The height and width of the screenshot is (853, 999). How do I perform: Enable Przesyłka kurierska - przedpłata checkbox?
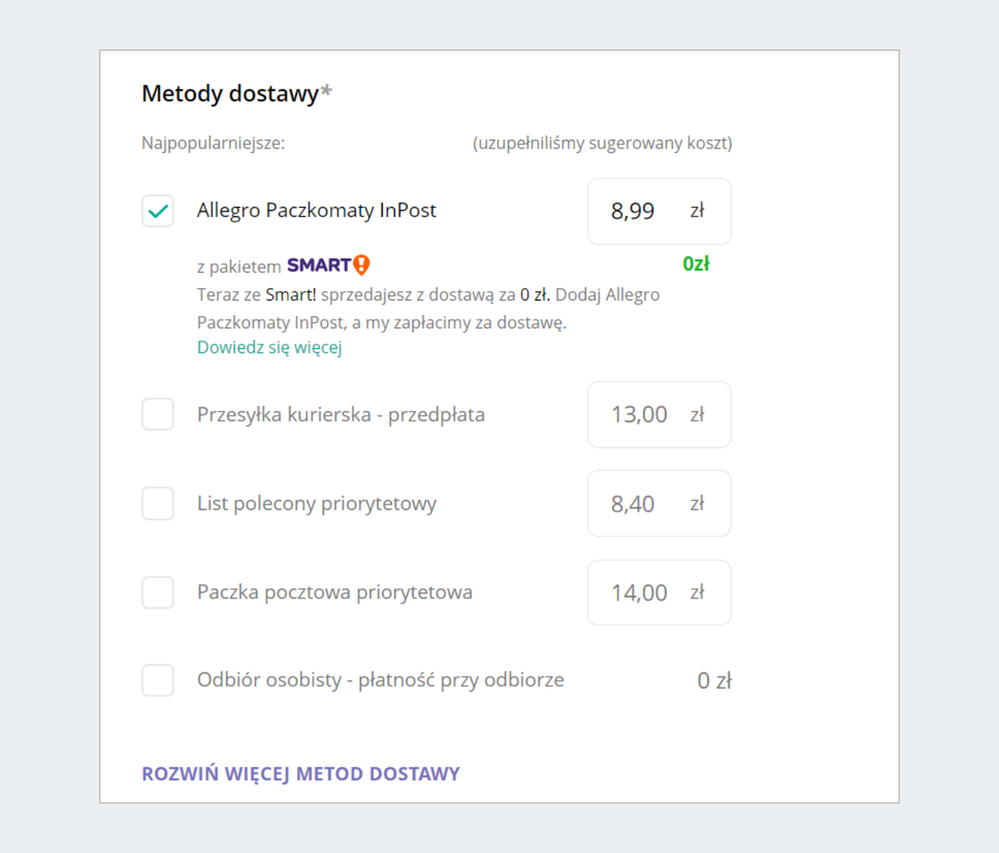(158, 414)
